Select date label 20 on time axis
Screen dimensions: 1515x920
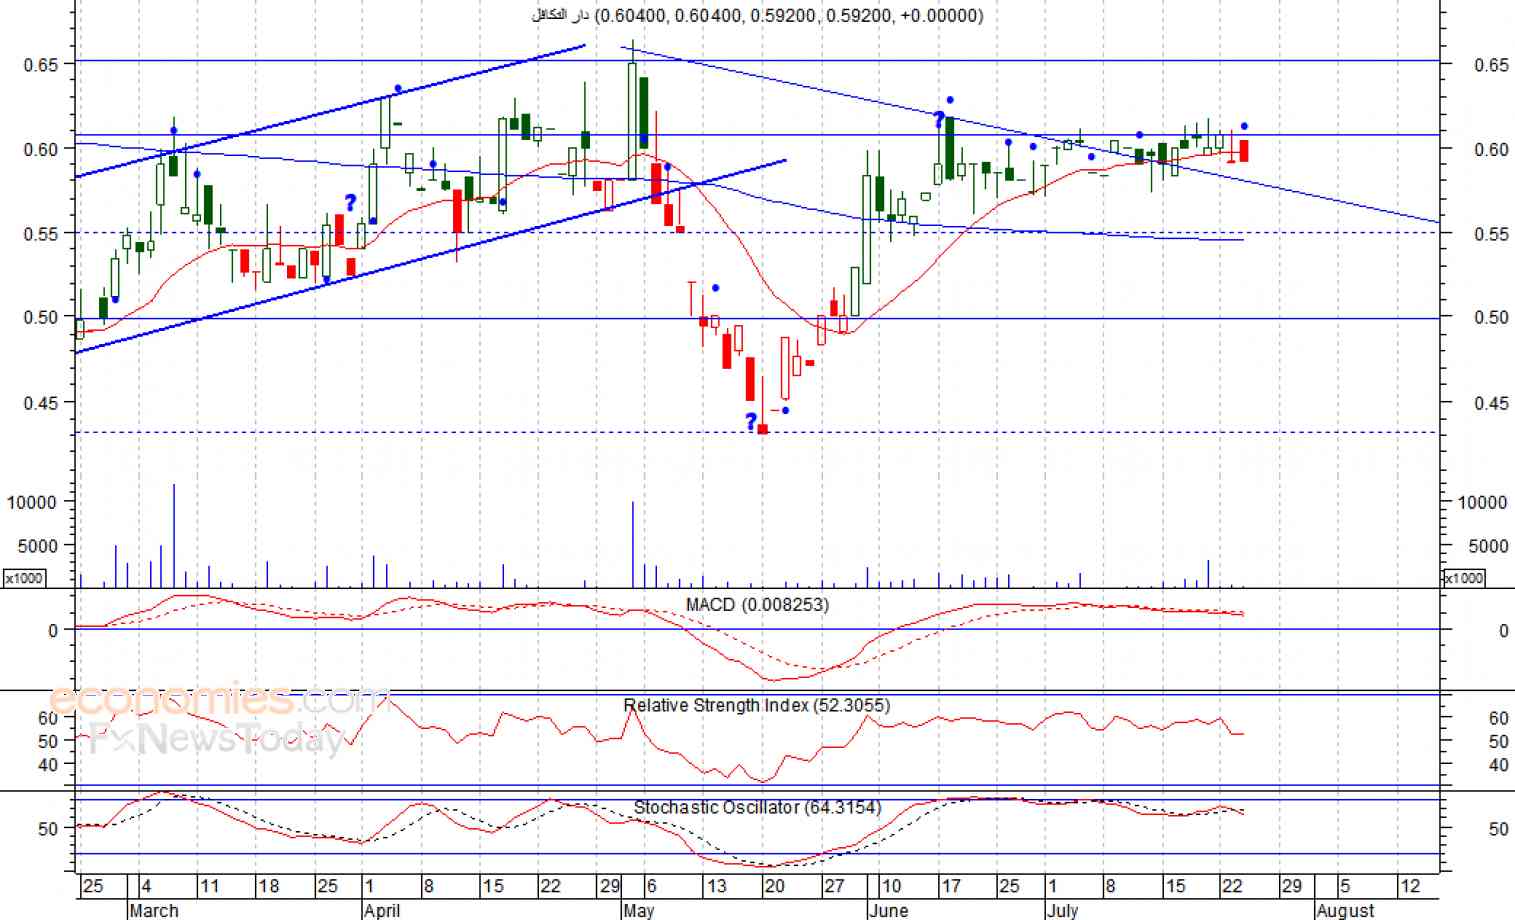(774, 886)
